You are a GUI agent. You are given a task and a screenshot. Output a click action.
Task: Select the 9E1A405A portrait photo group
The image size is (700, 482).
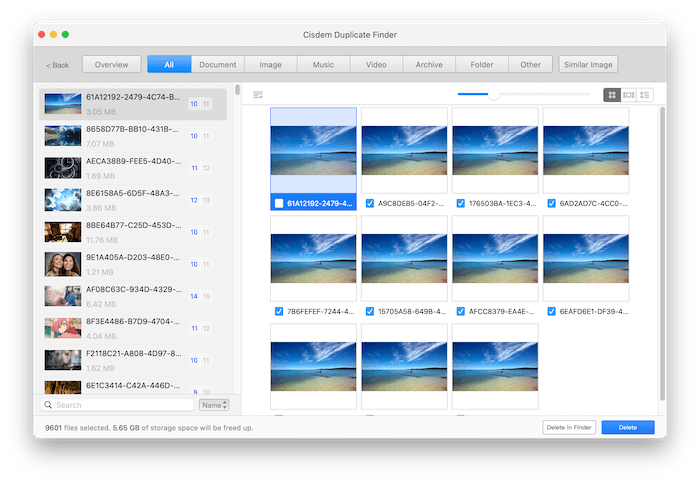pyautogui.click(x=62, y=264)
